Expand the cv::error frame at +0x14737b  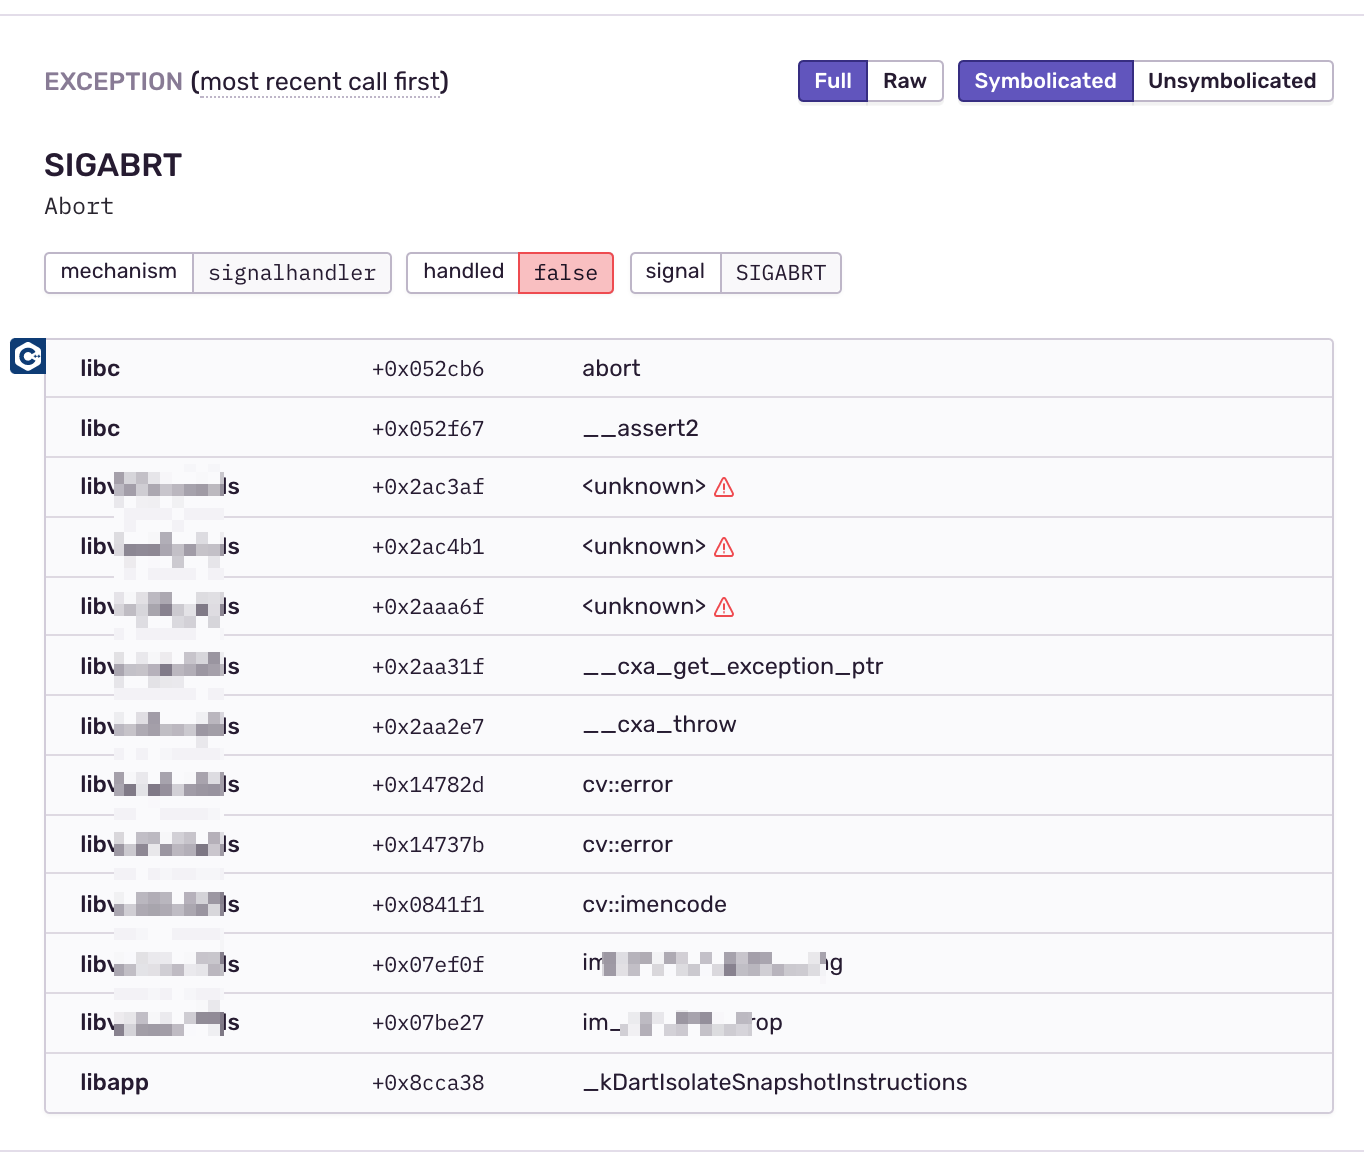tap(689, 845)
